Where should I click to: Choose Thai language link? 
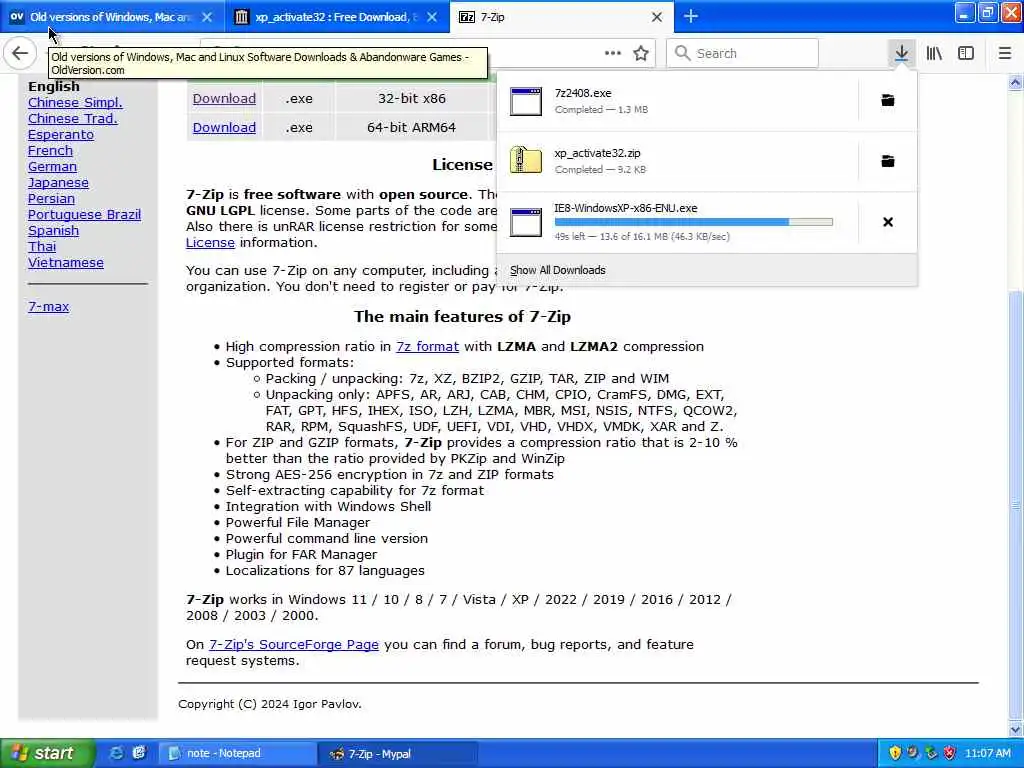pos(42,246)
